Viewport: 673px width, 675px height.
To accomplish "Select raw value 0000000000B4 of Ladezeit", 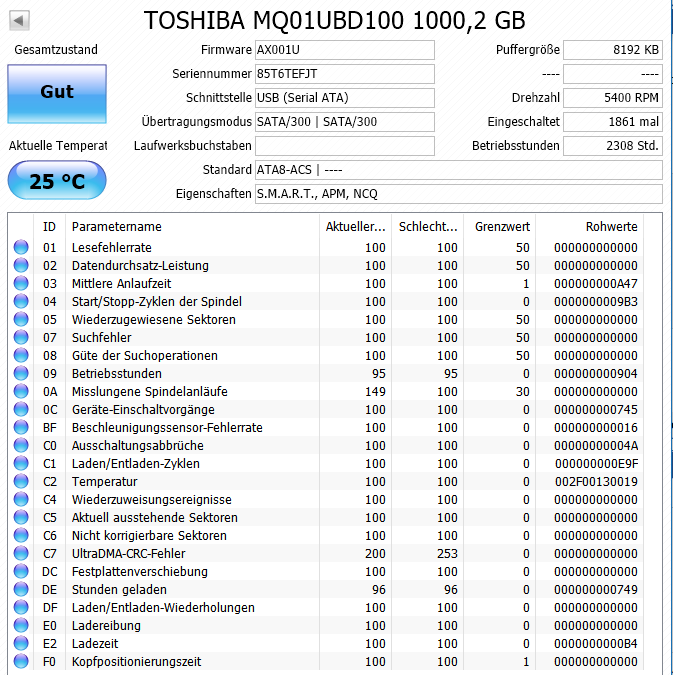I will click(x=596, y=644).
